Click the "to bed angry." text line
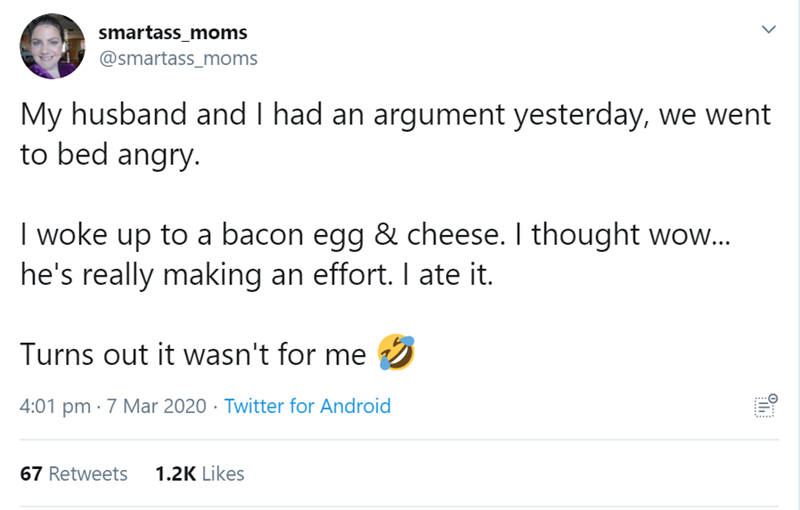 click(x=102, y=155)
